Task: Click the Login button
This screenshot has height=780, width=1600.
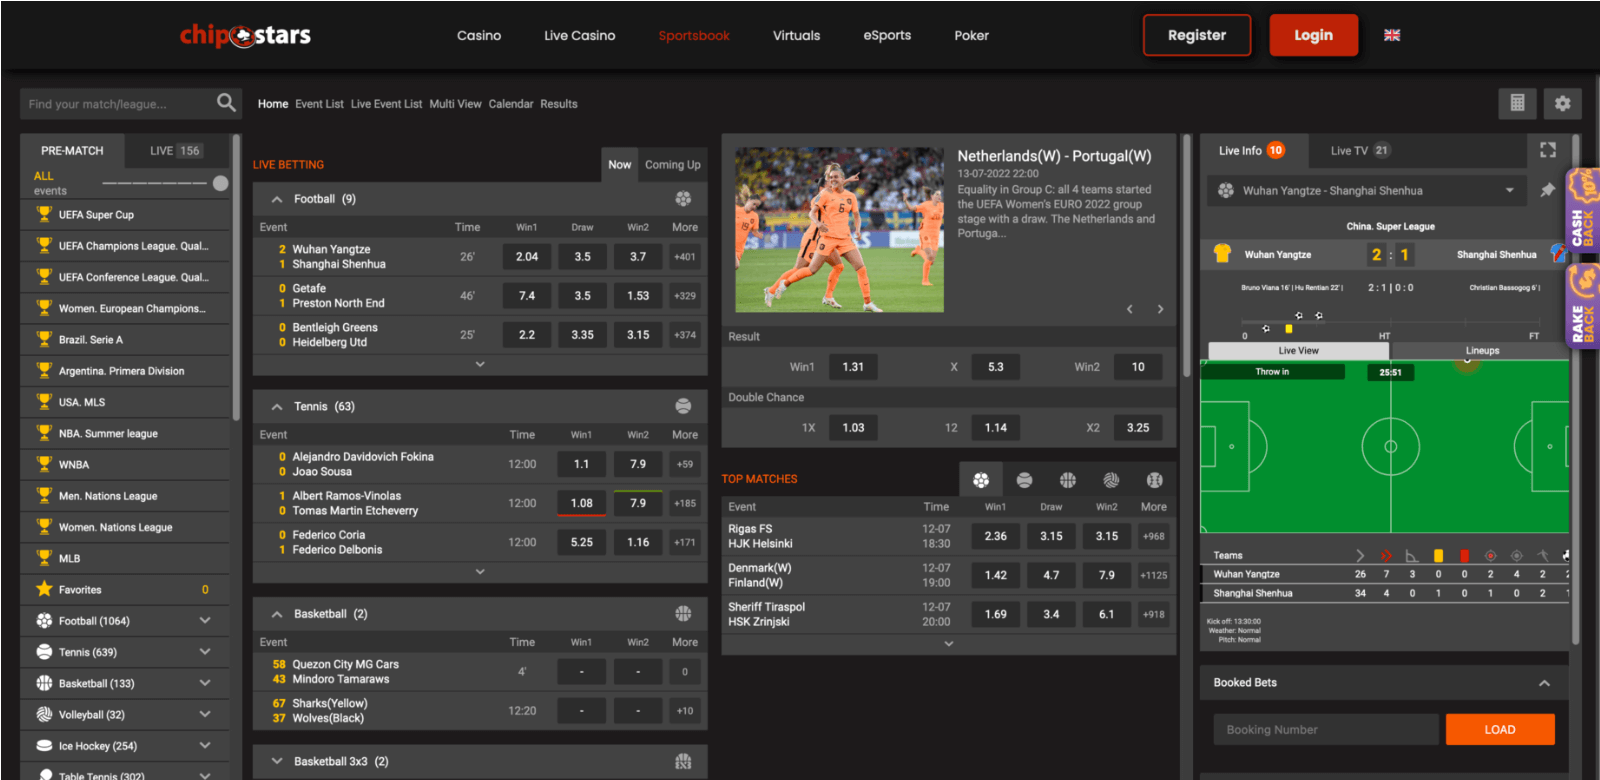Action: click(x=1313, y=35)
